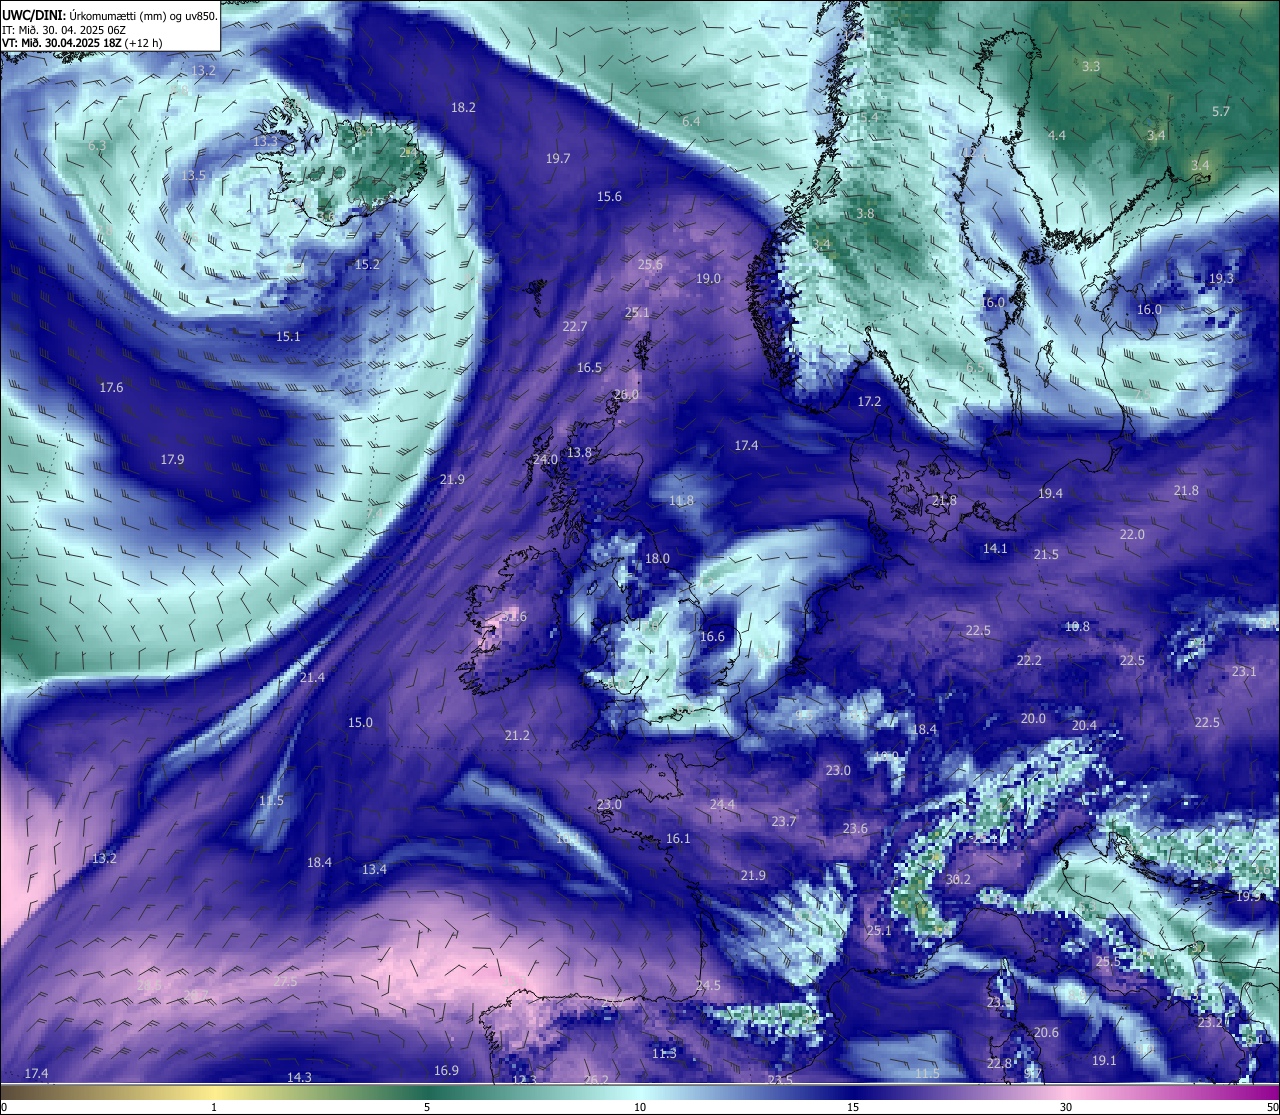Click the 19.4 value in the southern Baltic
The width and height of the screenshot is (1280, 1115).
(1050, 493)
